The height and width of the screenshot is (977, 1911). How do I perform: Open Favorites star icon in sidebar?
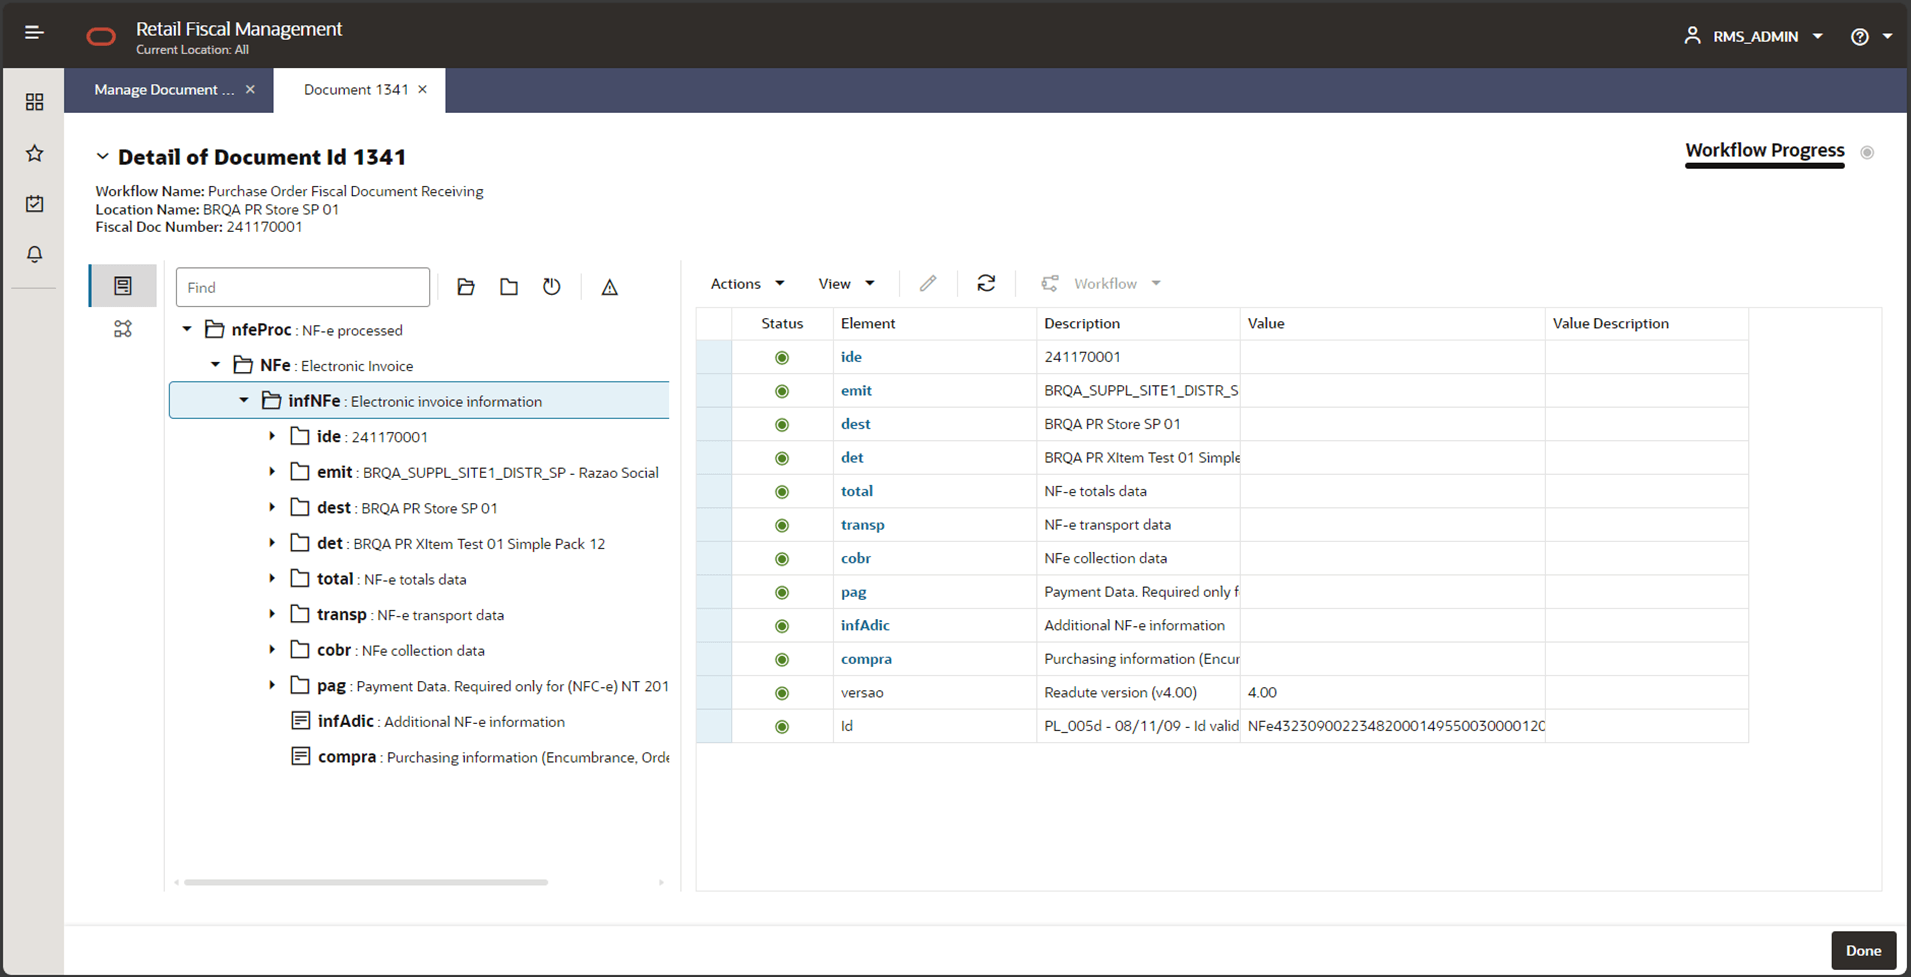coord(35,153)
